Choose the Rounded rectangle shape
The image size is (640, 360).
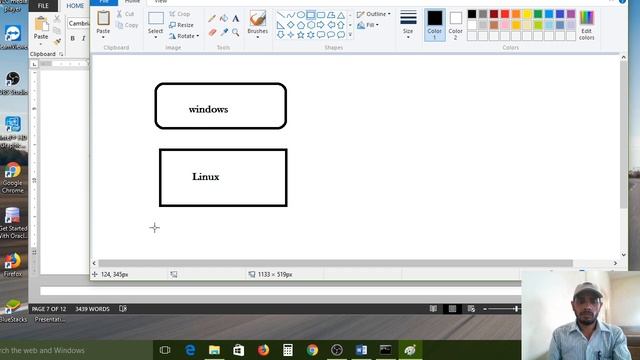tap(321, 15)
